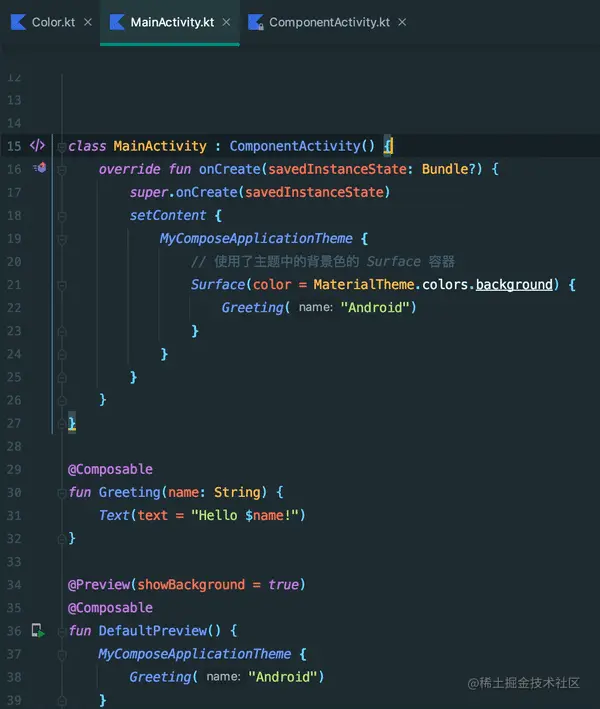Click the onCreate function name on line 16

pos(230,169)
